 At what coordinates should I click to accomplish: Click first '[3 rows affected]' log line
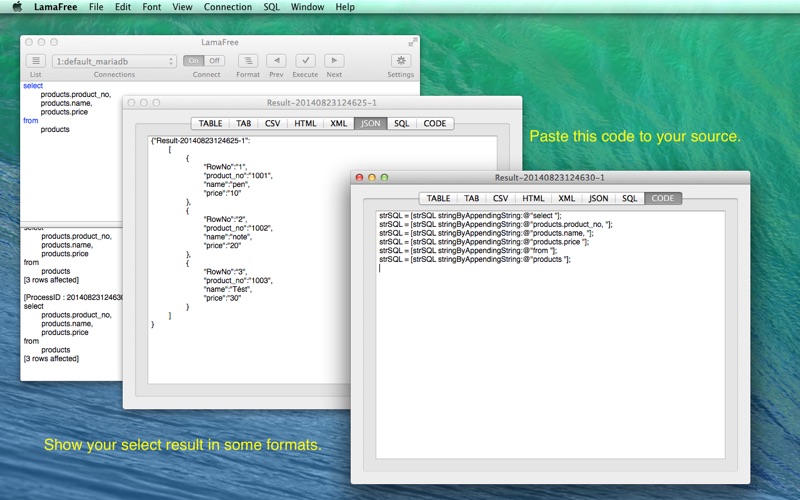pos(51,280)
